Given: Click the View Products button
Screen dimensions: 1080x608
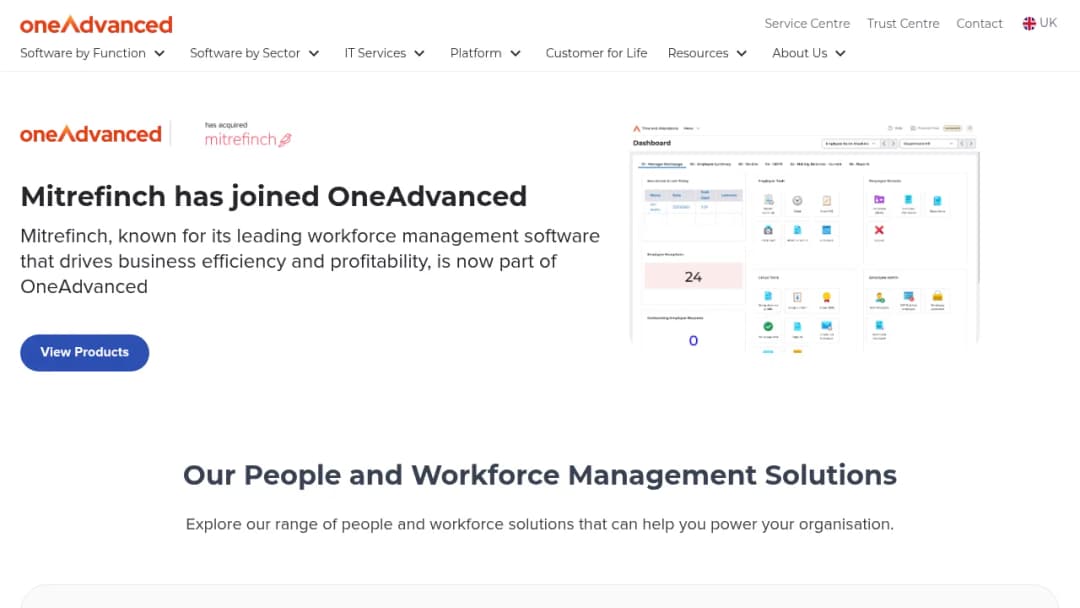Looking at the screenshot, I should (x=85, y=353).
